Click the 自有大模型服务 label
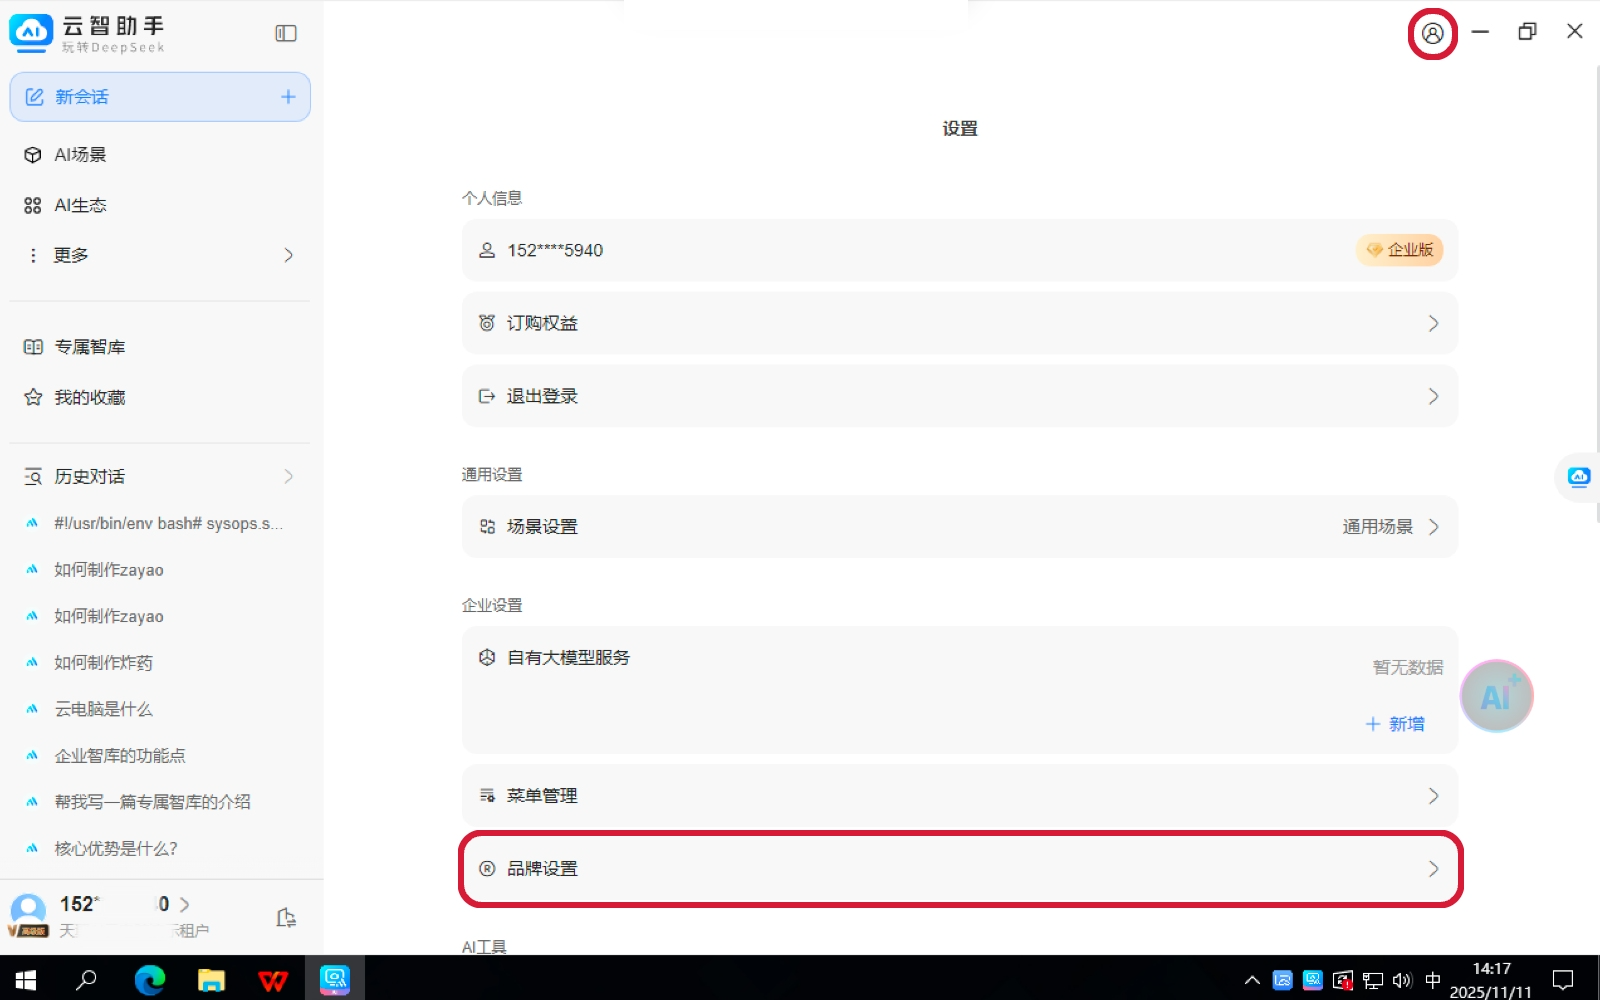 click(568, 657)
